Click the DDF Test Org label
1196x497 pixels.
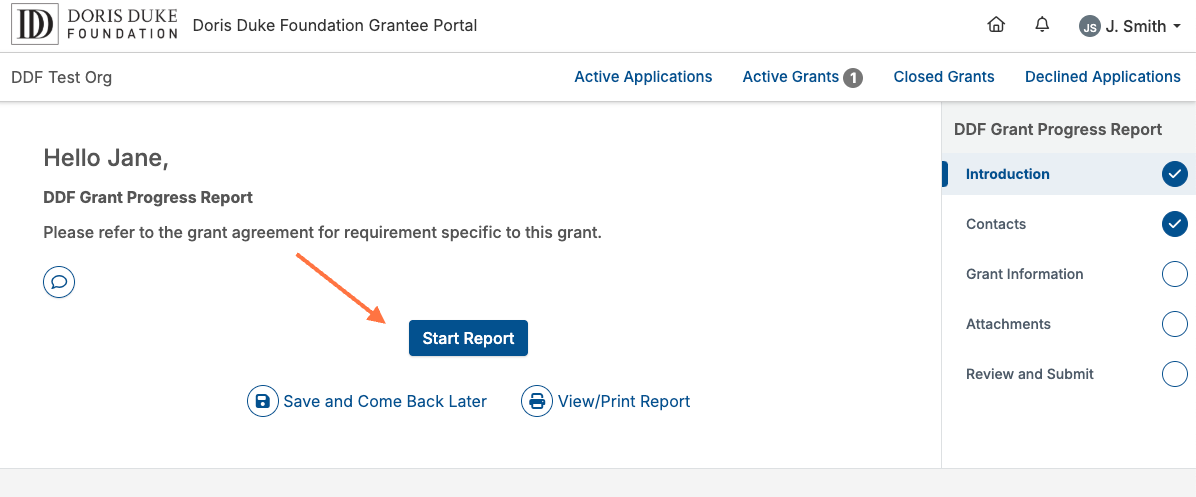pyautogui.click(x=62, y=78)
